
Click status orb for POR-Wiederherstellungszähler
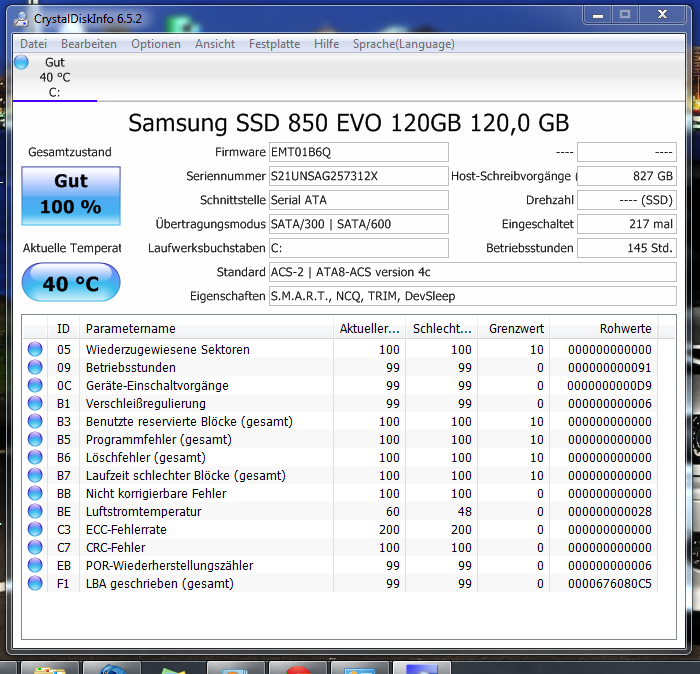(x=35, y=565)
